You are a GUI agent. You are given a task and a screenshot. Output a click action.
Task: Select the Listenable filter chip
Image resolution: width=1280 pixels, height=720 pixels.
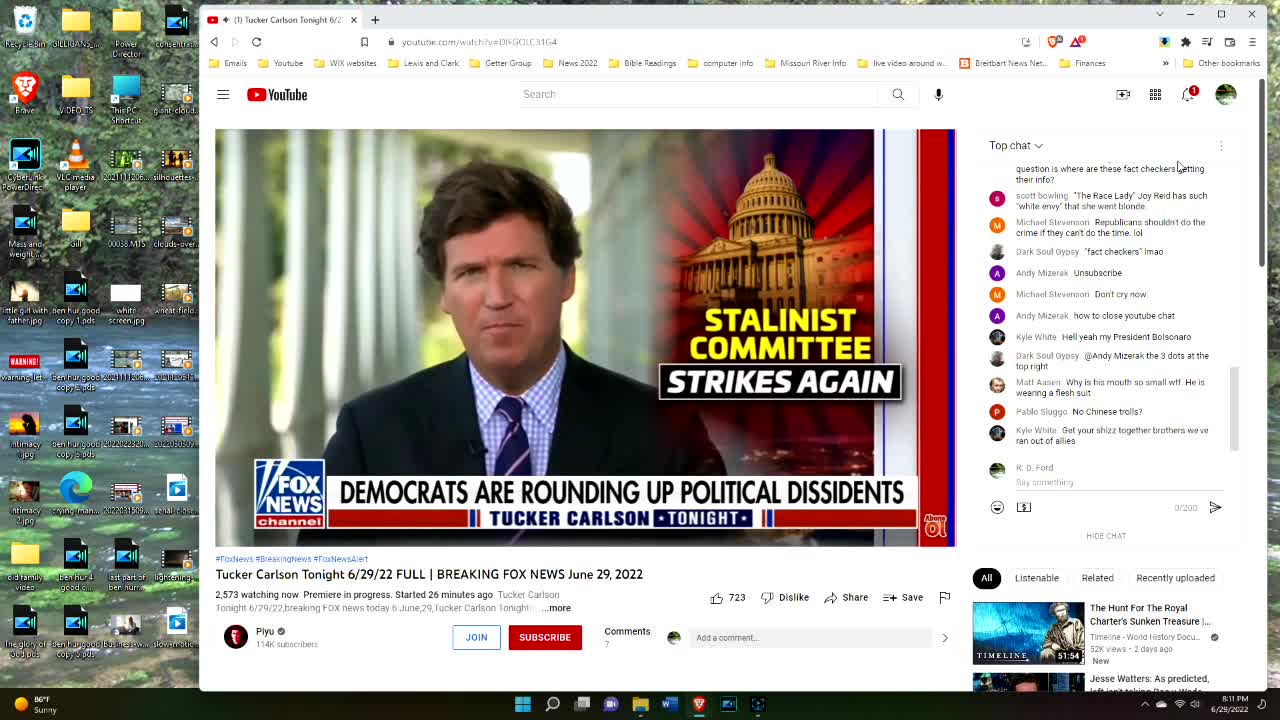pos(1037,578)
